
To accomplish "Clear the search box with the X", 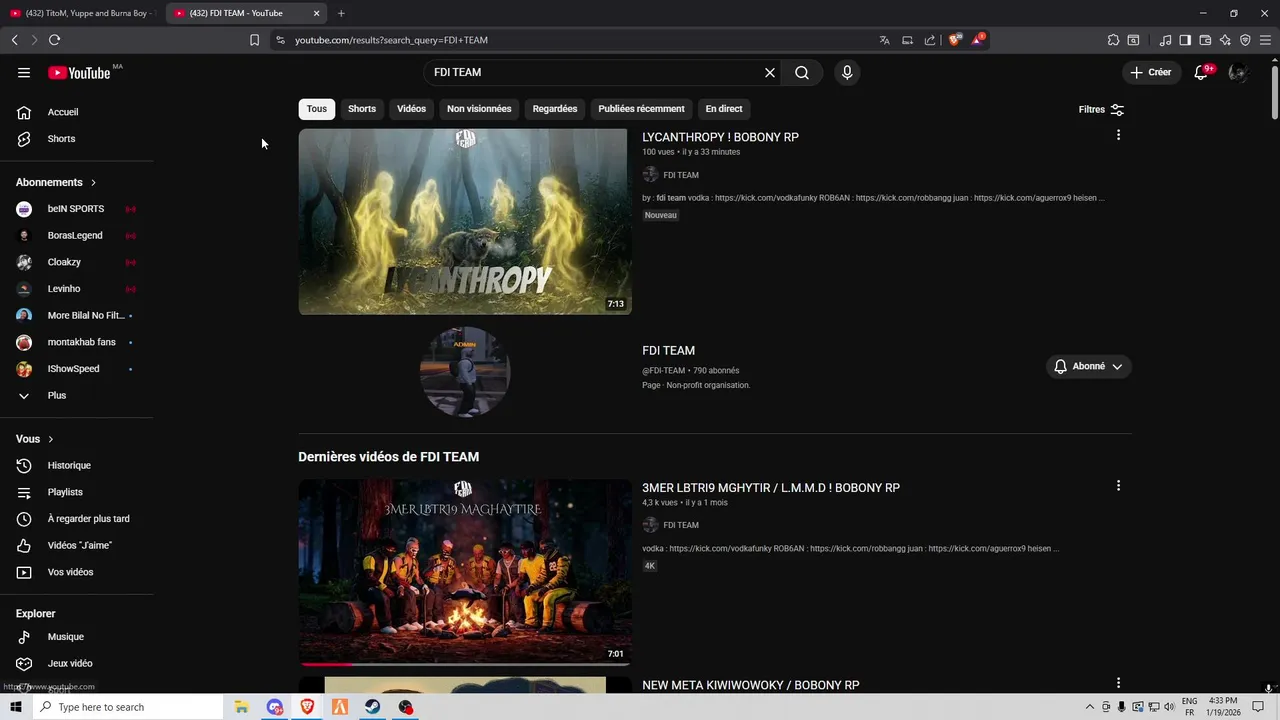I will click(x=770, y=72).
